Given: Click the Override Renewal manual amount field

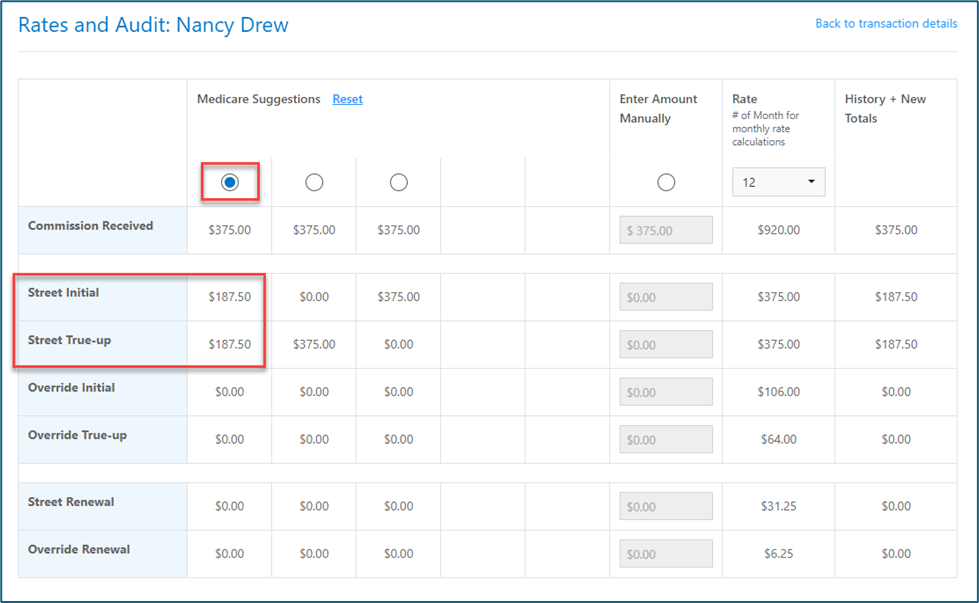Looking at the screenshot, I should coord(666,554).
